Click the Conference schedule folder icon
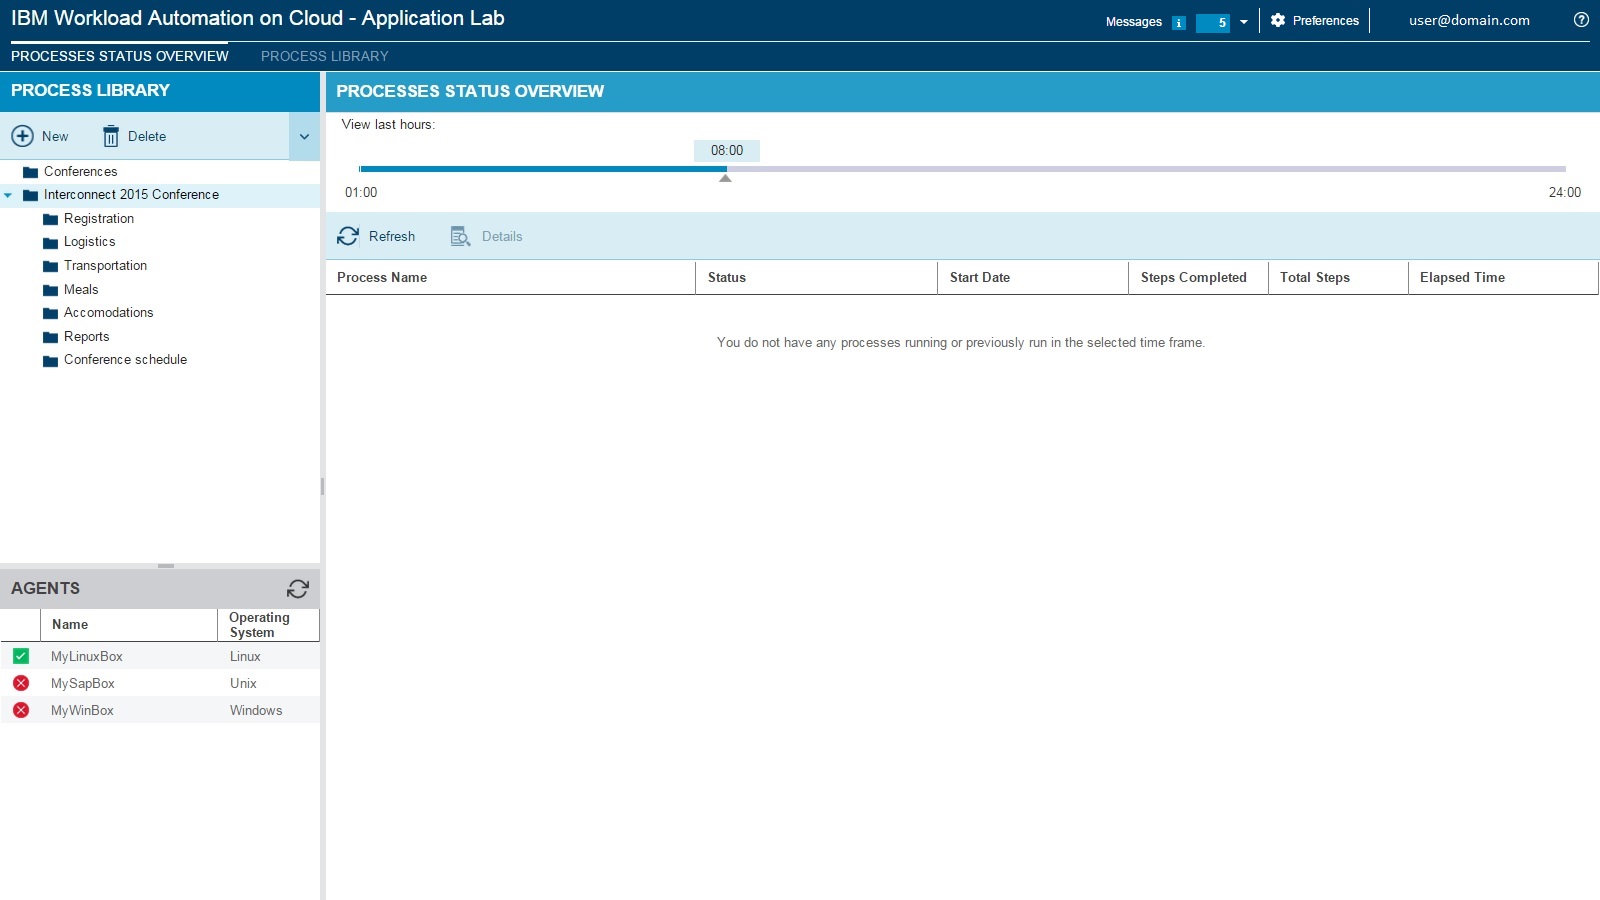The width and height of the screenshot is (1600, 900). pyautogui.click(x=50, y=360)
